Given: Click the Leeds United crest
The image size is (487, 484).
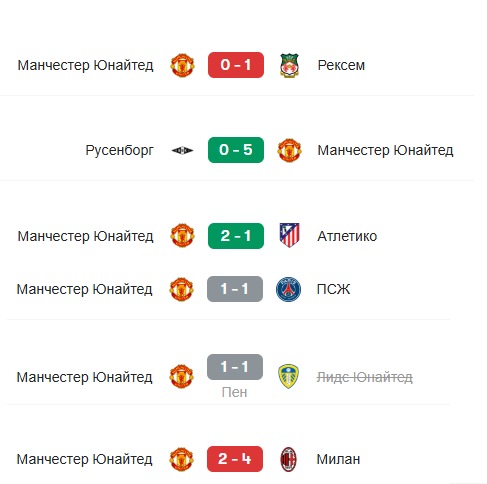Looking at the screenshot, I should [x=288, y=377].
